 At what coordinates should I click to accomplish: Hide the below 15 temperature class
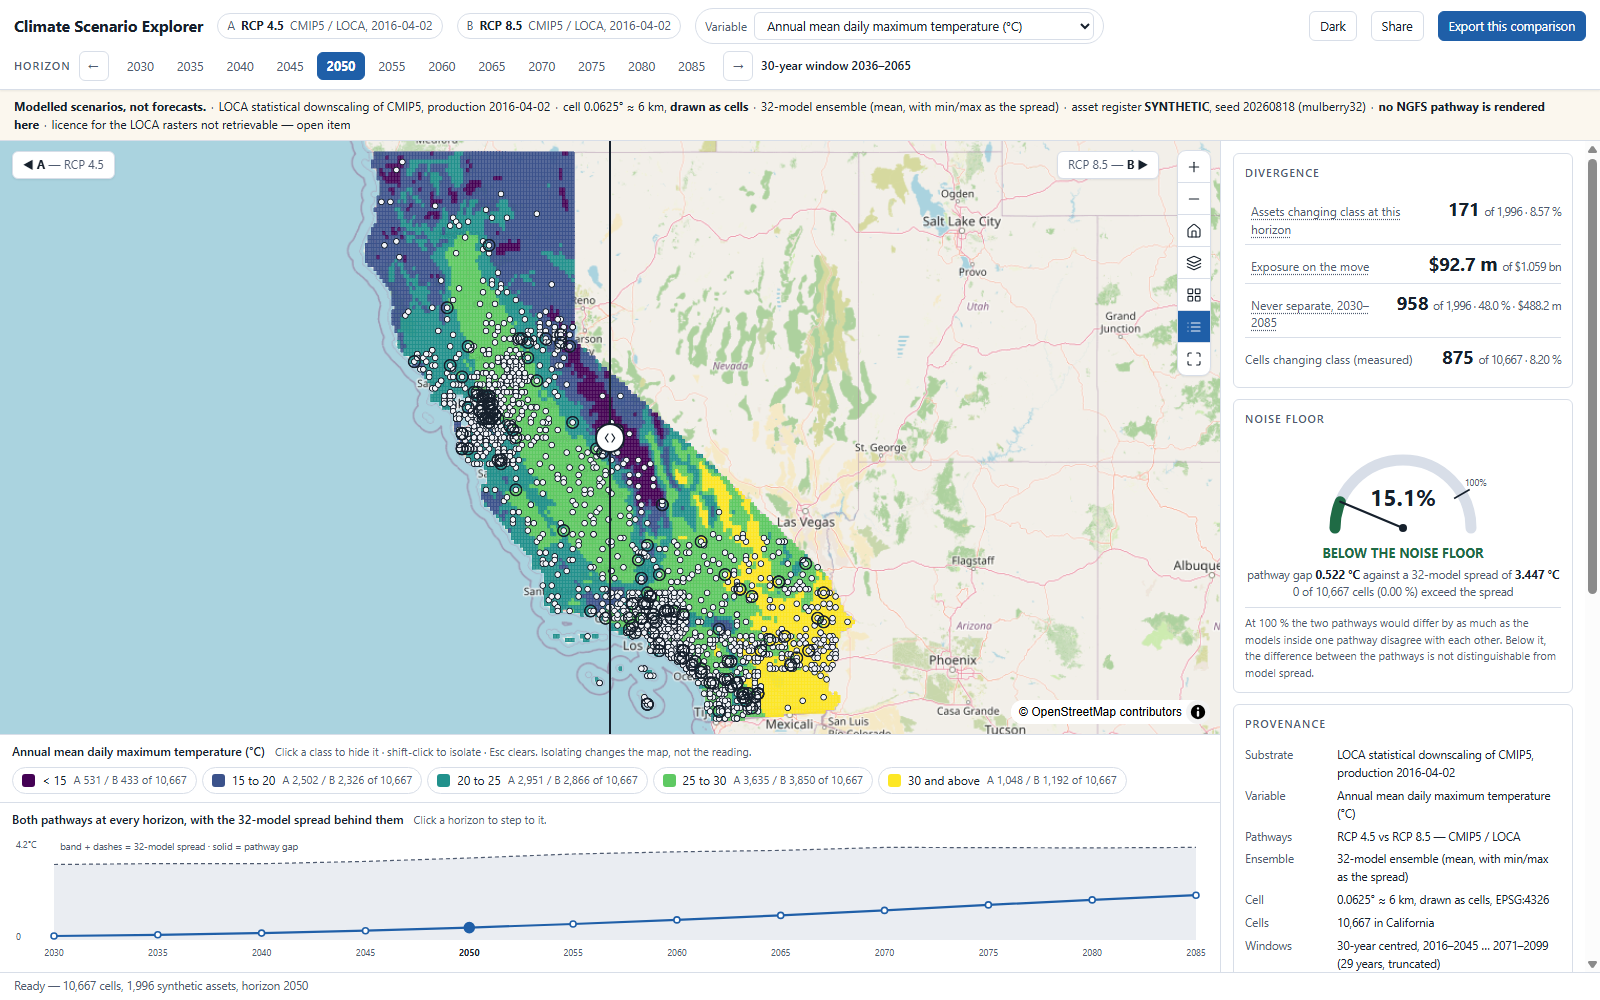[x=104, y=781]
